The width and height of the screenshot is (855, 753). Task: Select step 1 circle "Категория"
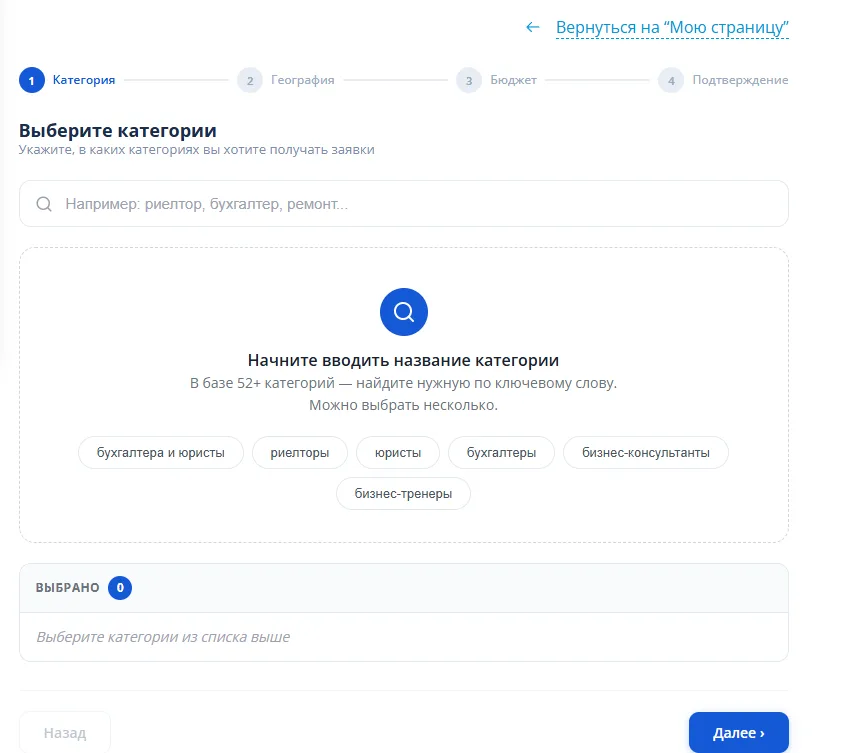click(x=32, y=80)
